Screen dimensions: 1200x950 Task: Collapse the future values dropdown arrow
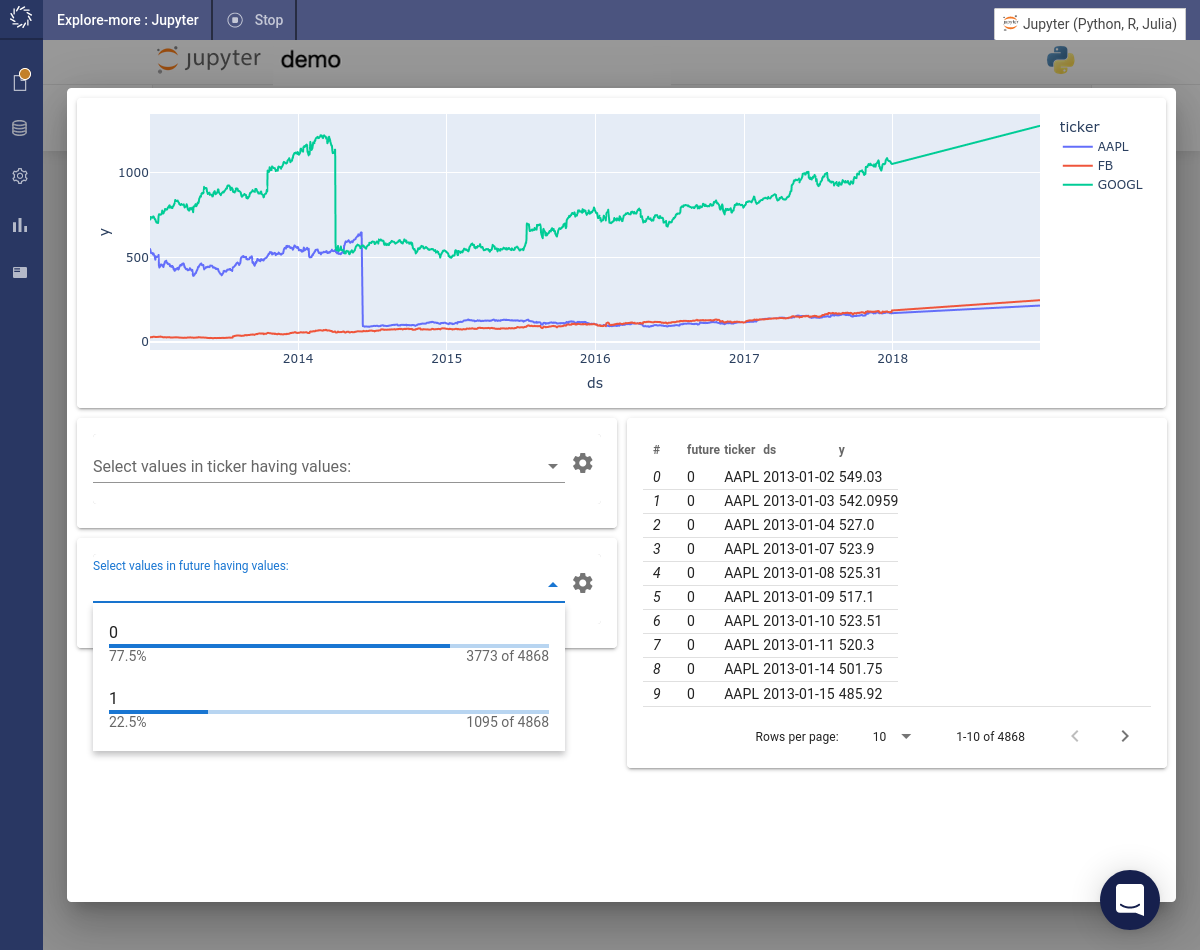tap(553, 585)
